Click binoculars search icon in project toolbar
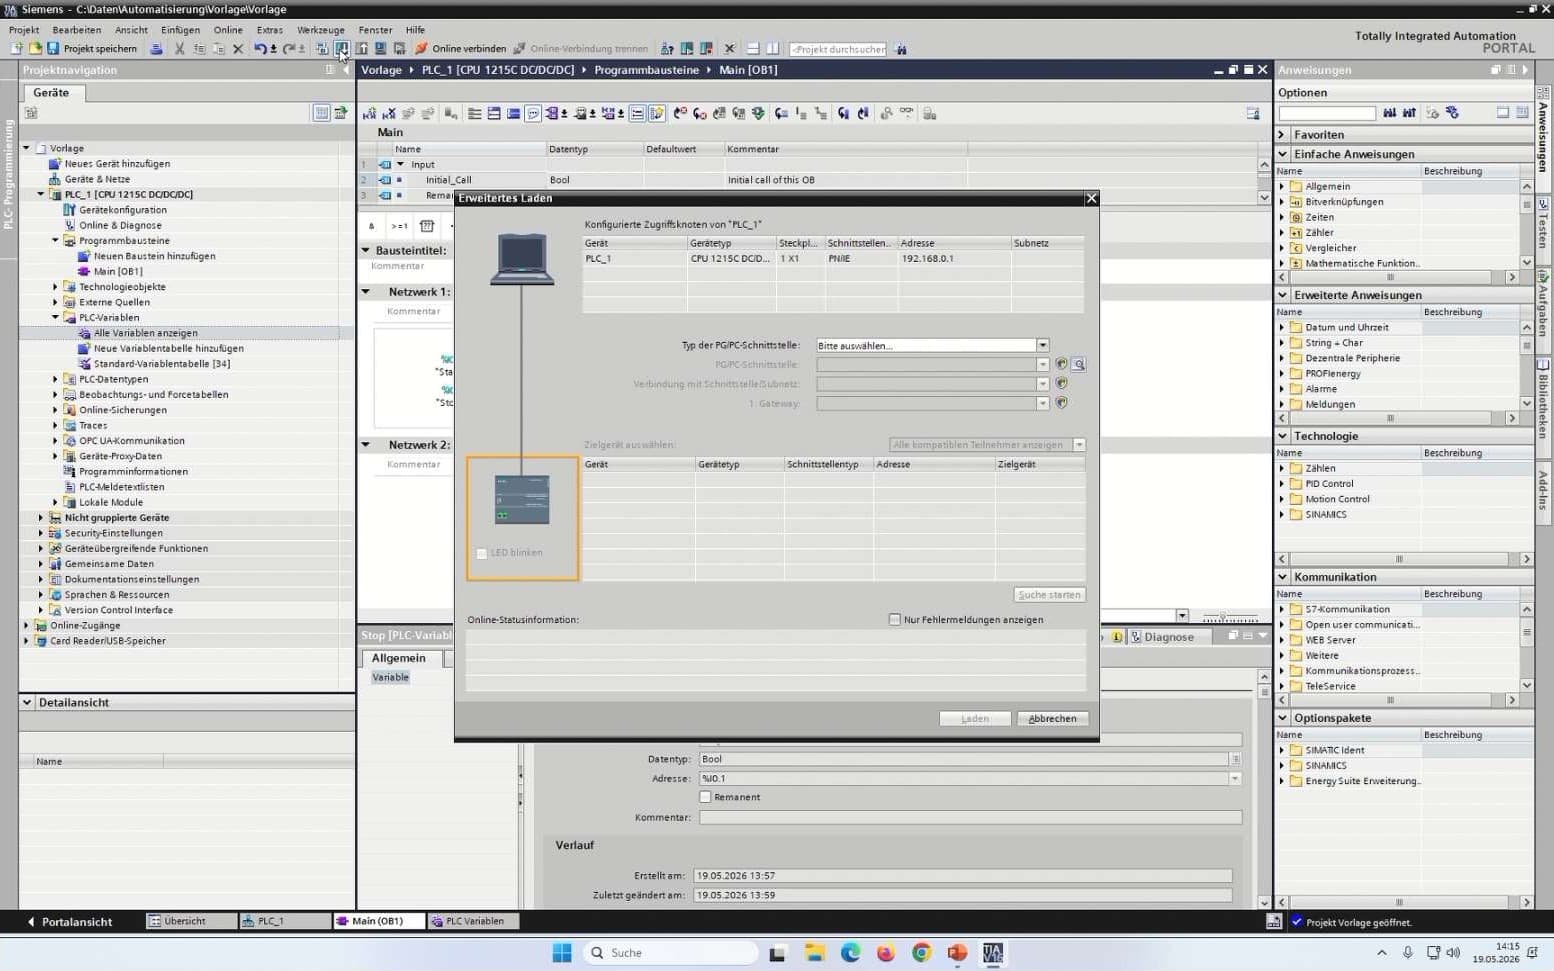Viewport: 1554px width, 971px height. [x=900, y=48]
